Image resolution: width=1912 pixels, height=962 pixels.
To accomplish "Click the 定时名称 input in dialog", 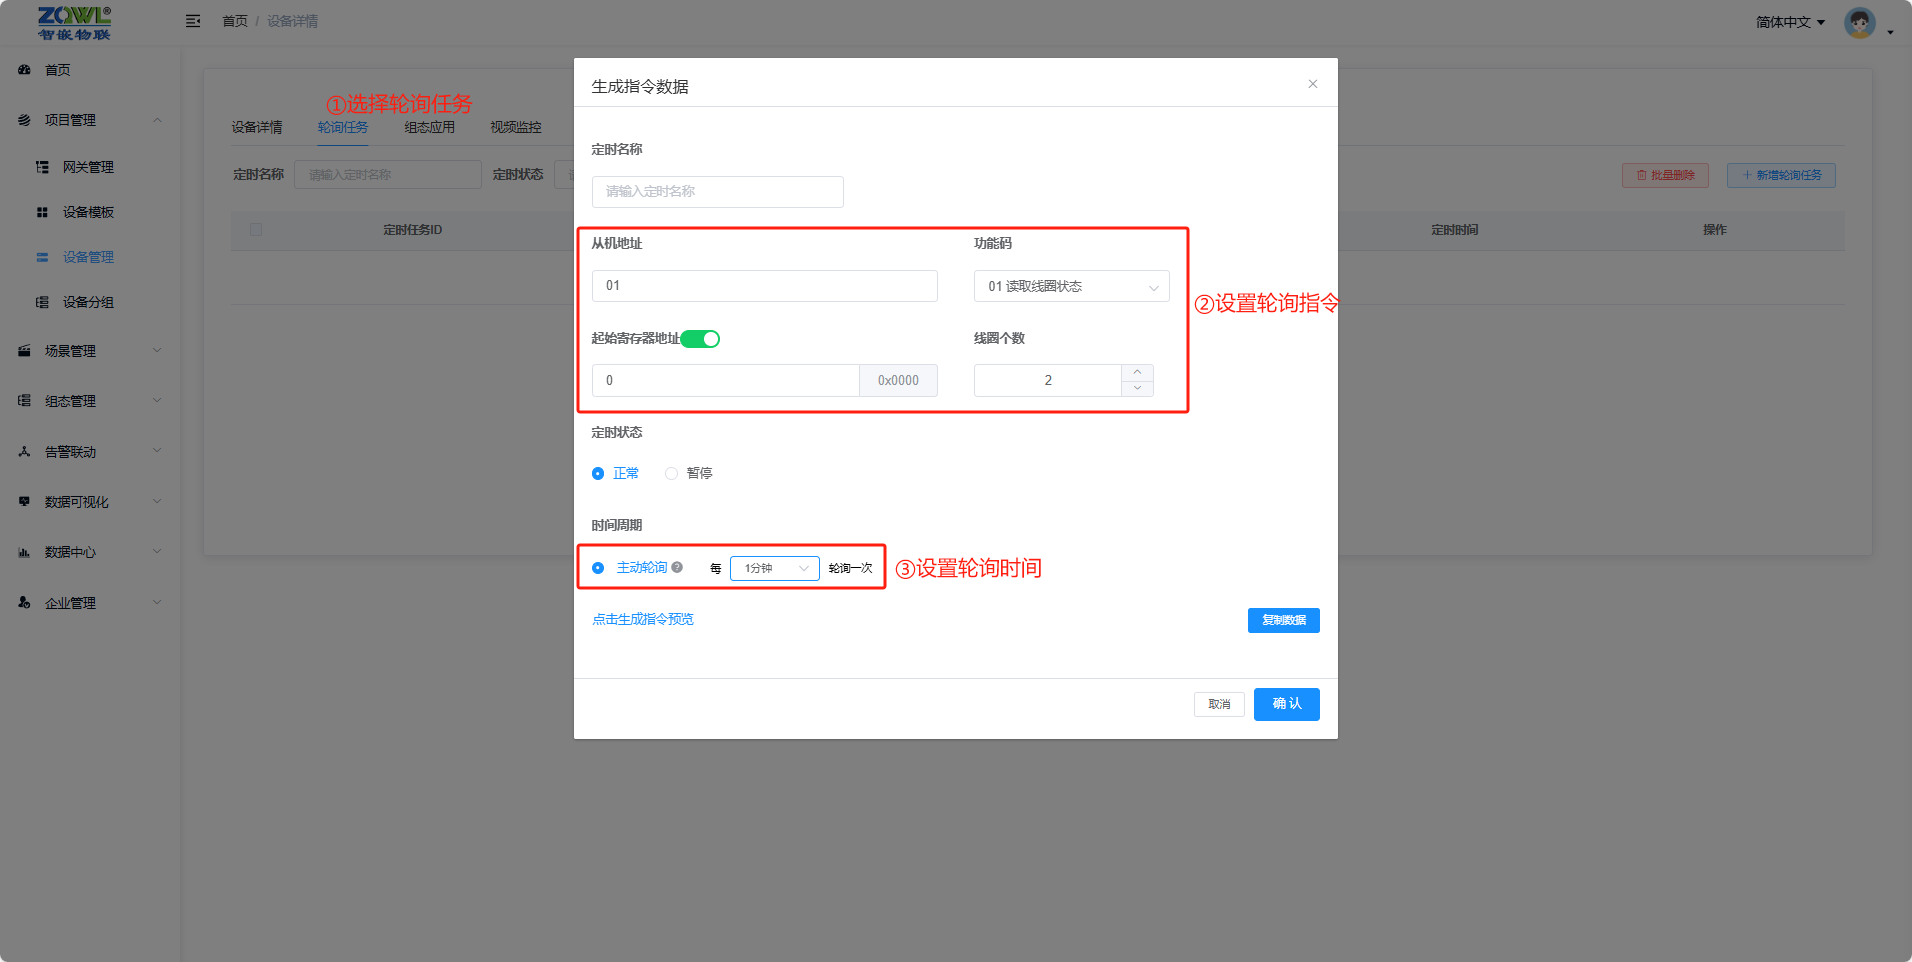I will [718, 192].
